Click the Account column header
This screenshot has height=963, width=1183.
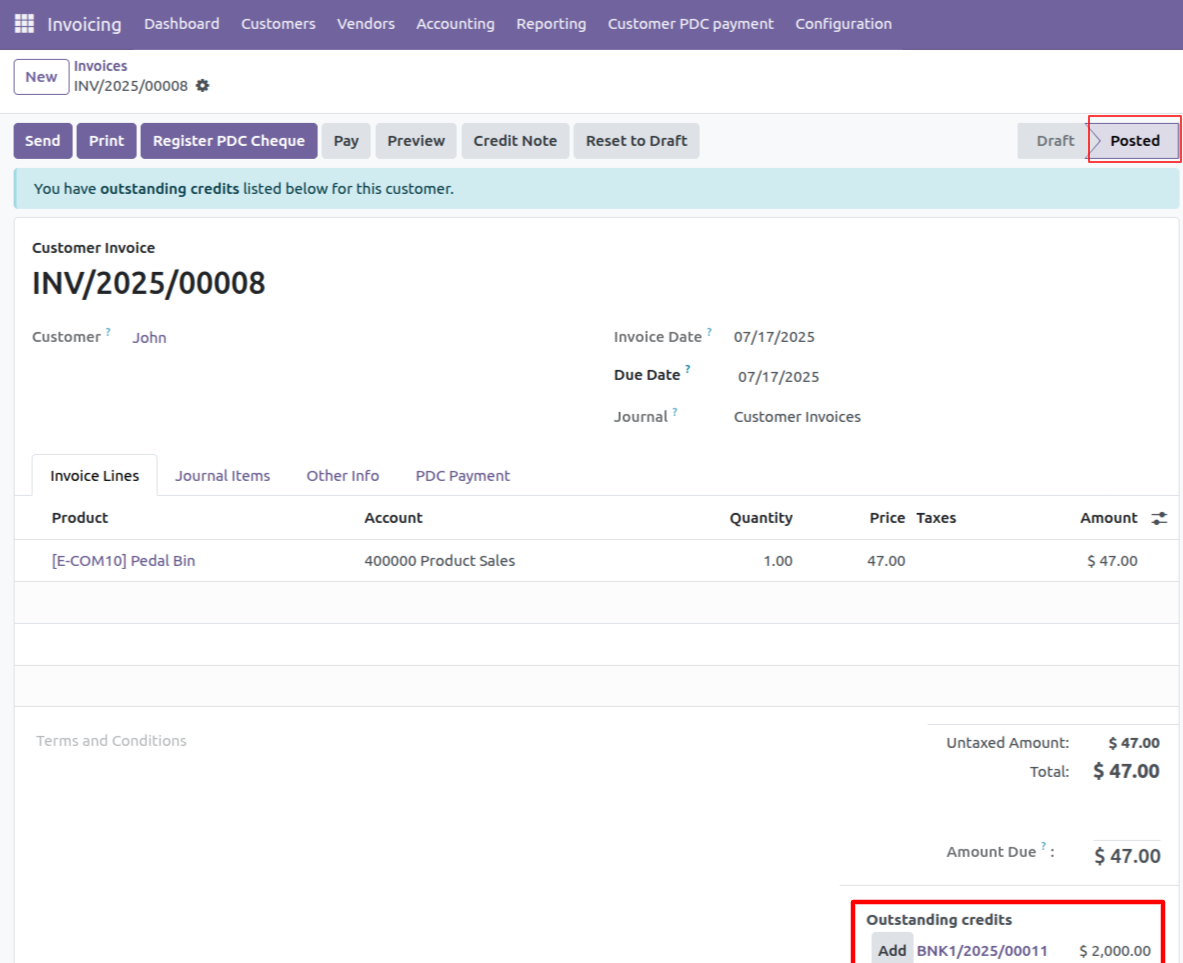(x=394, y=518)
